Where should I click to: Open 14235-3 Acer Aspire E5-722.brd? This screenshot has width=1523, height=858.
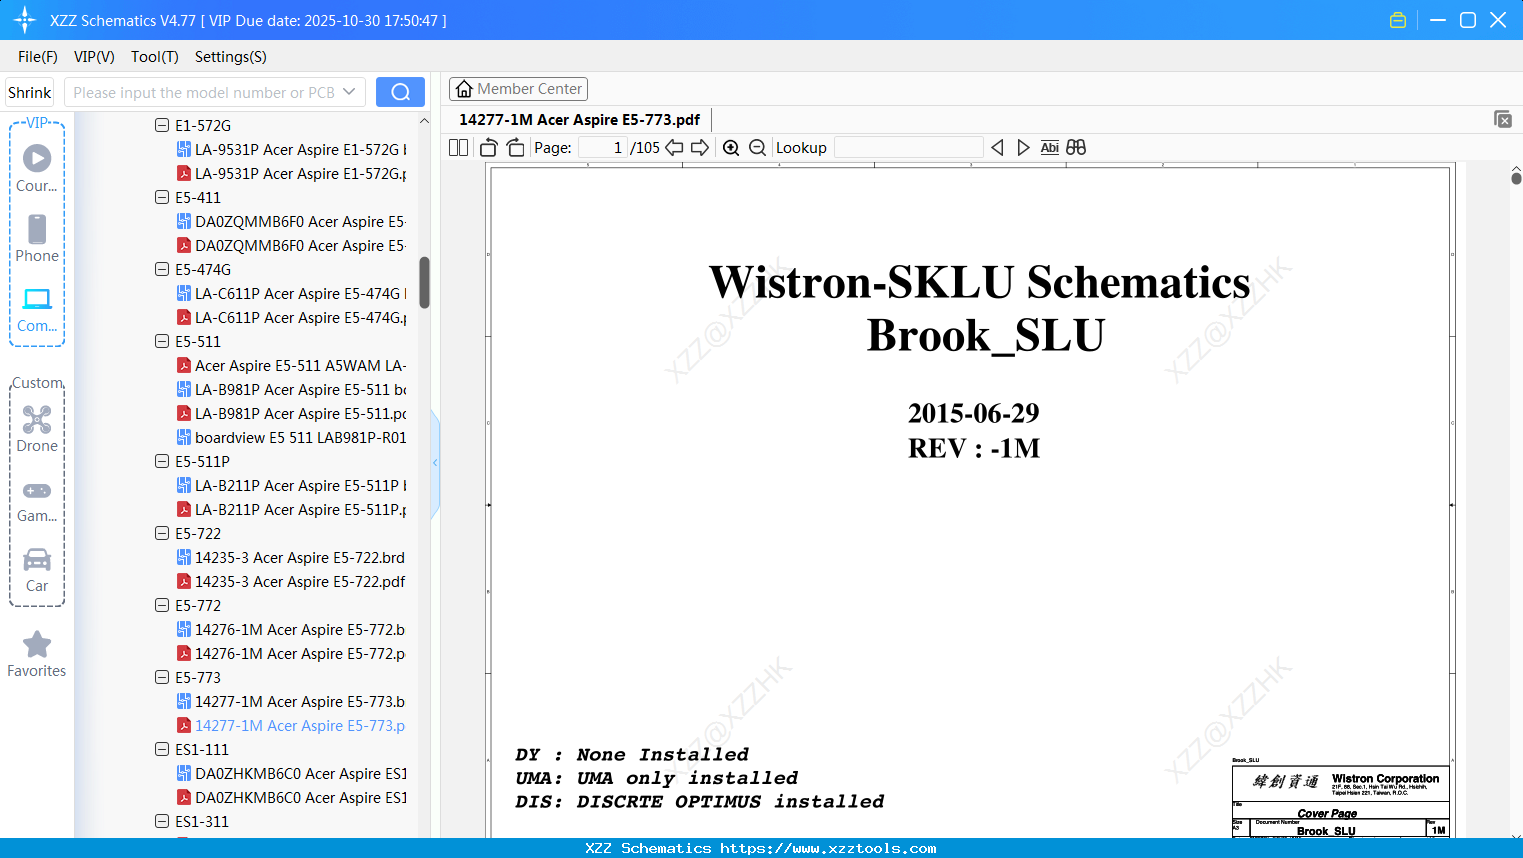(x=291, y=557)
